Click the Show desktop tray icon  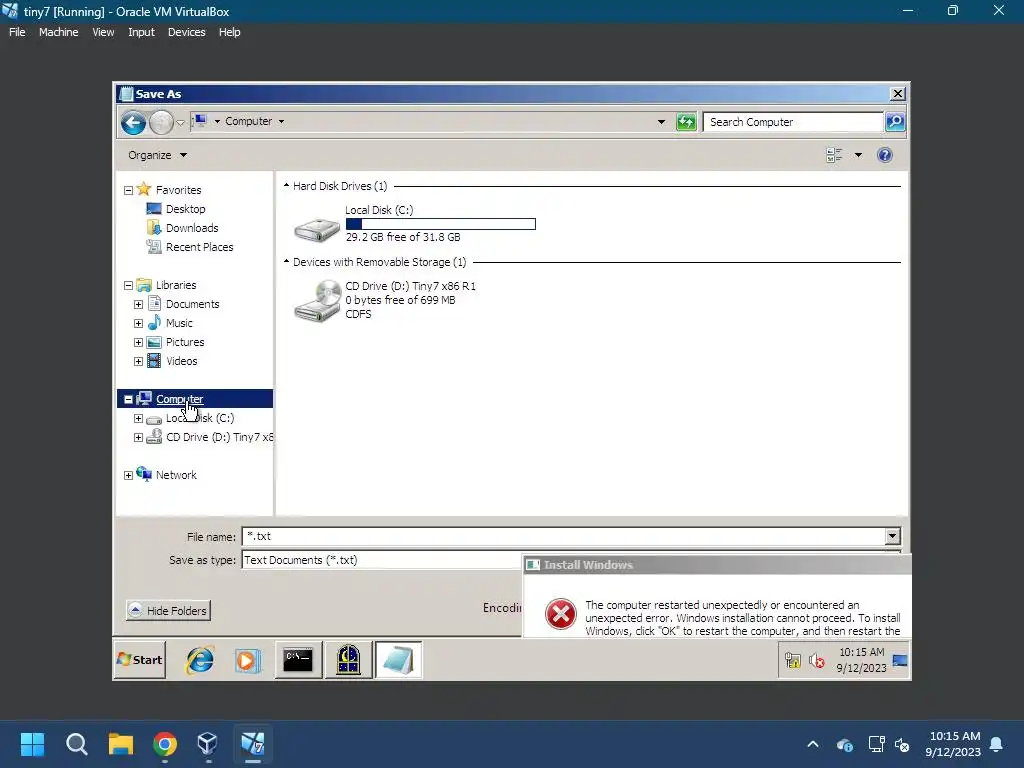[900, 661]
